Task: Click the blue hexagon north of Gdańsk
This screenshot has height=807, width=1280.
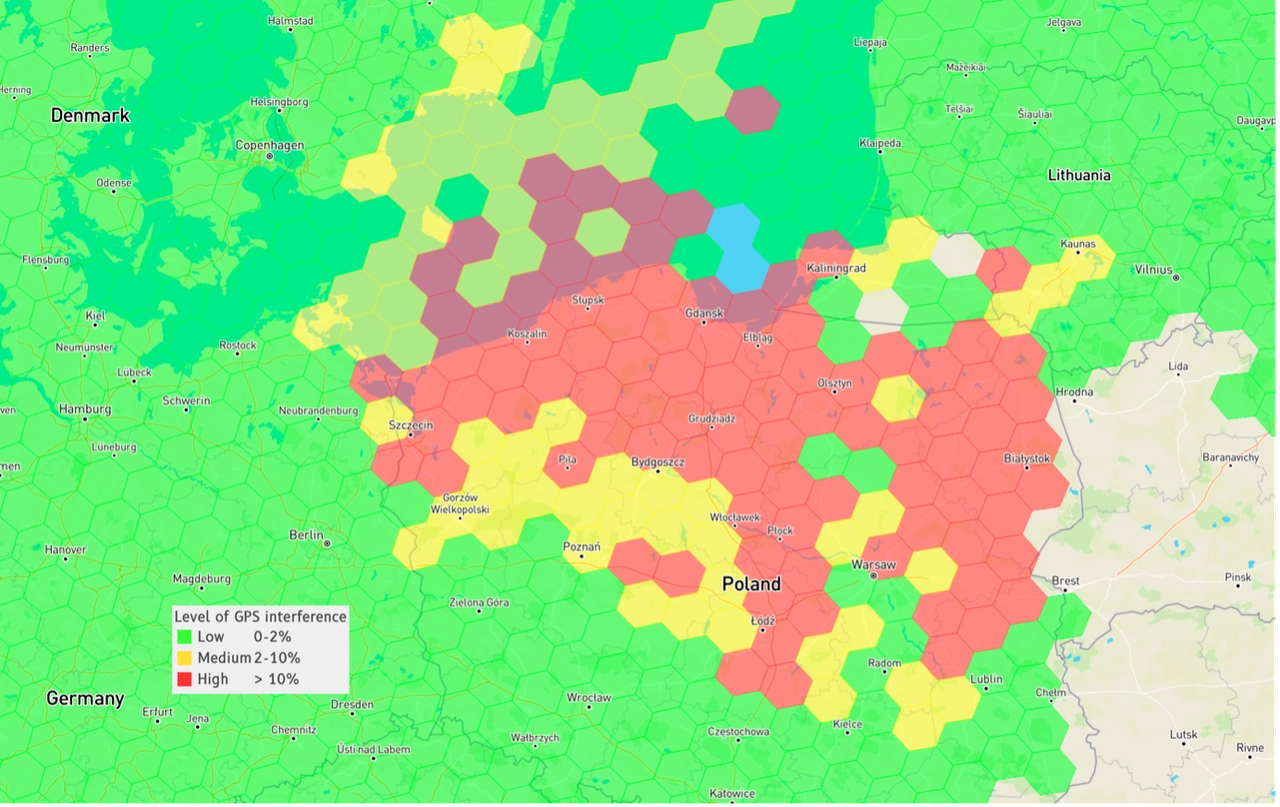Action: click(738, 249)
